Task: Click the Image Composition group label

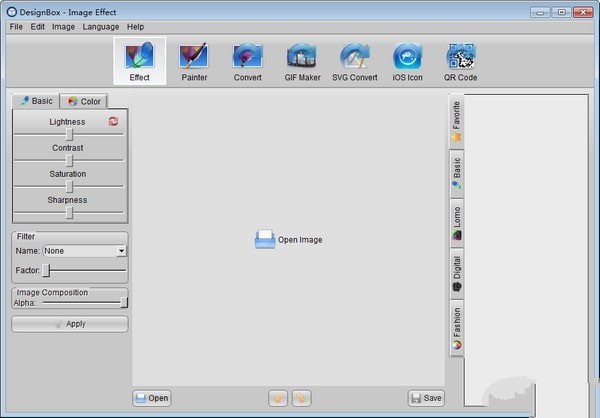Action: coord(52,292)
